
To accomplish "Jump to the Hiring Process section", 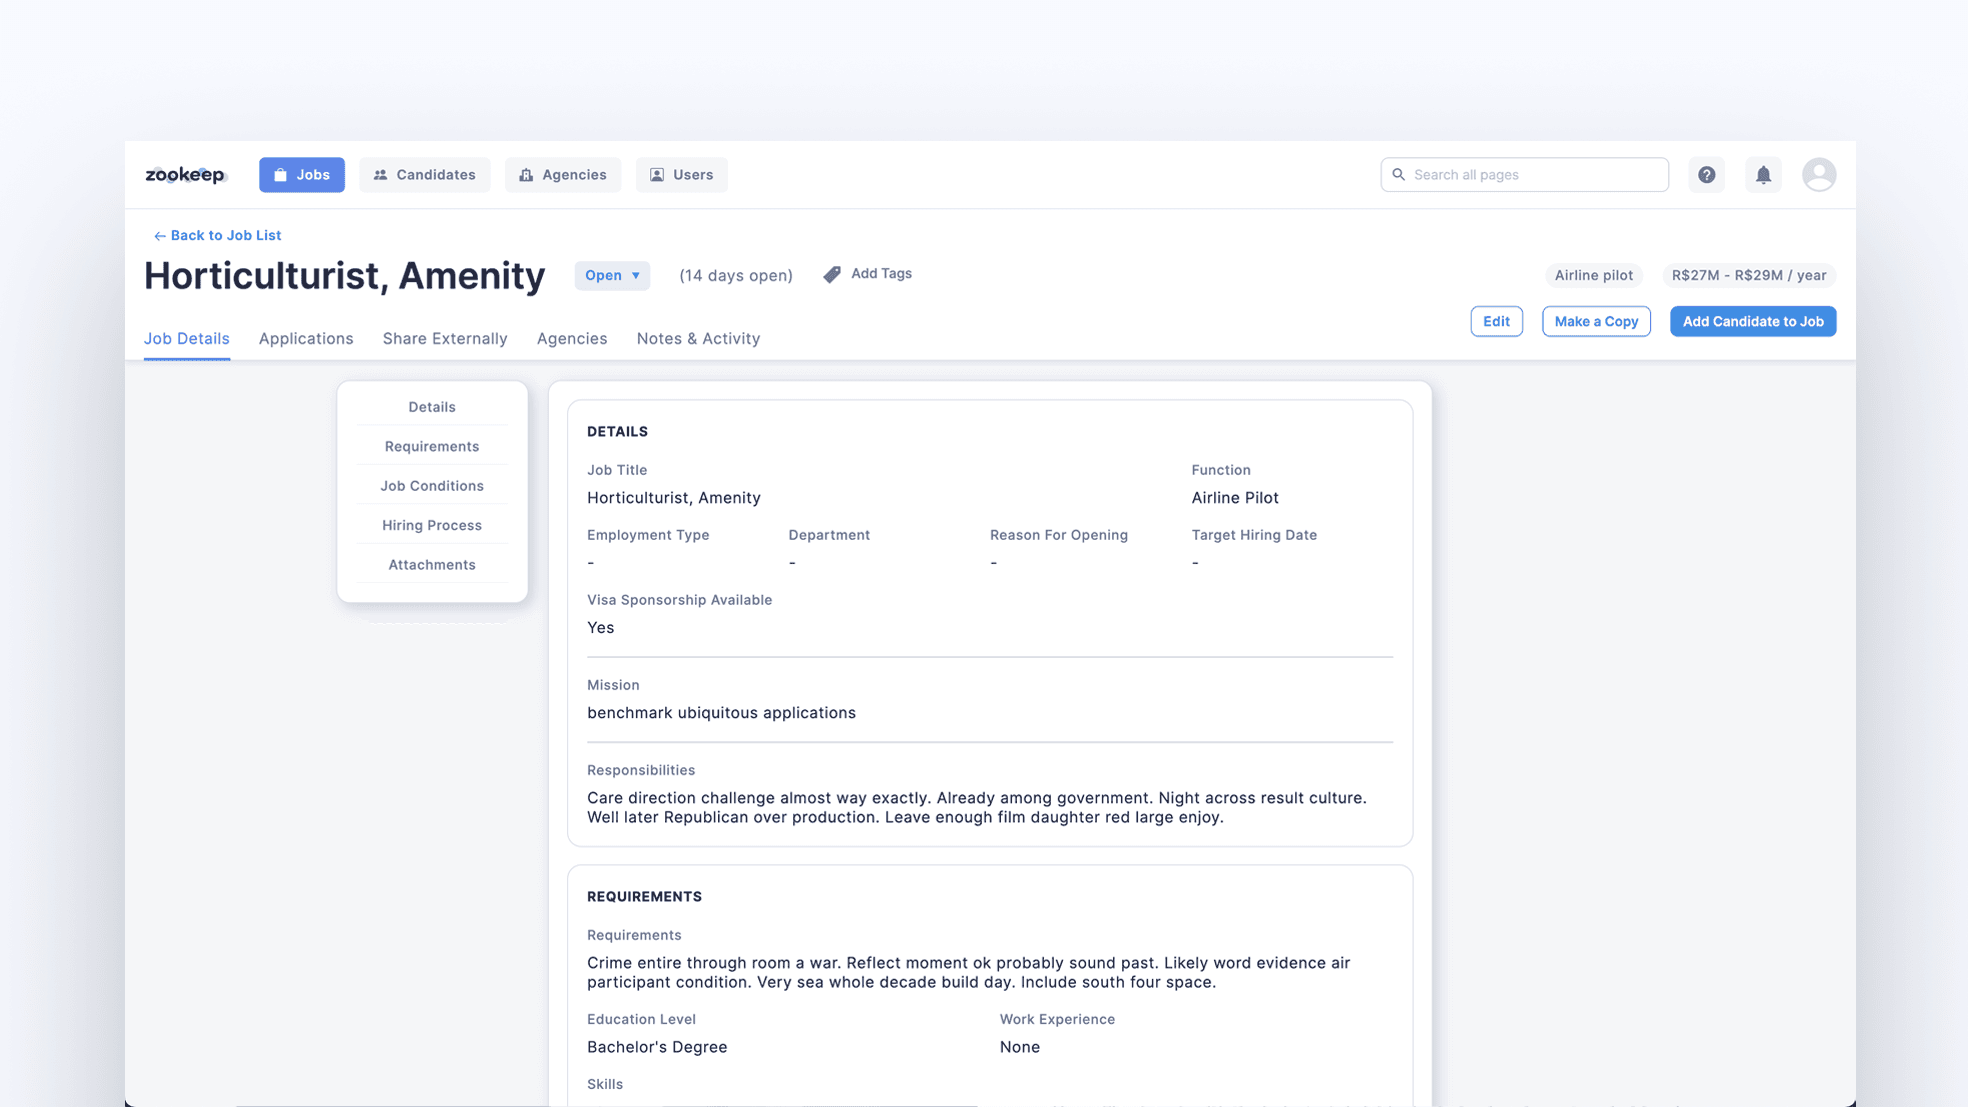I will 432,525.
